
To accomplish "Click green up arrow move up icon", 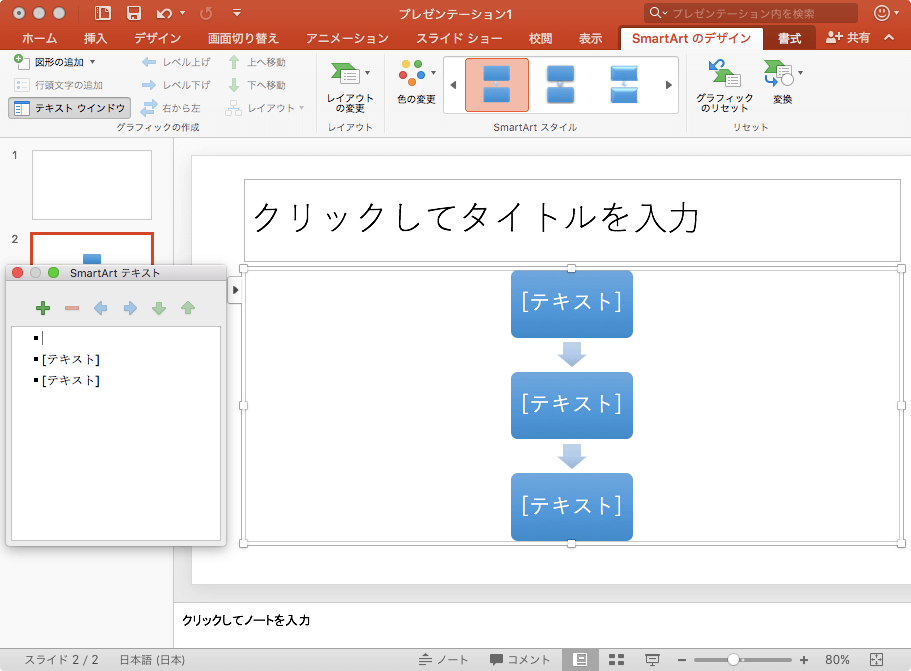I will 188,308.
